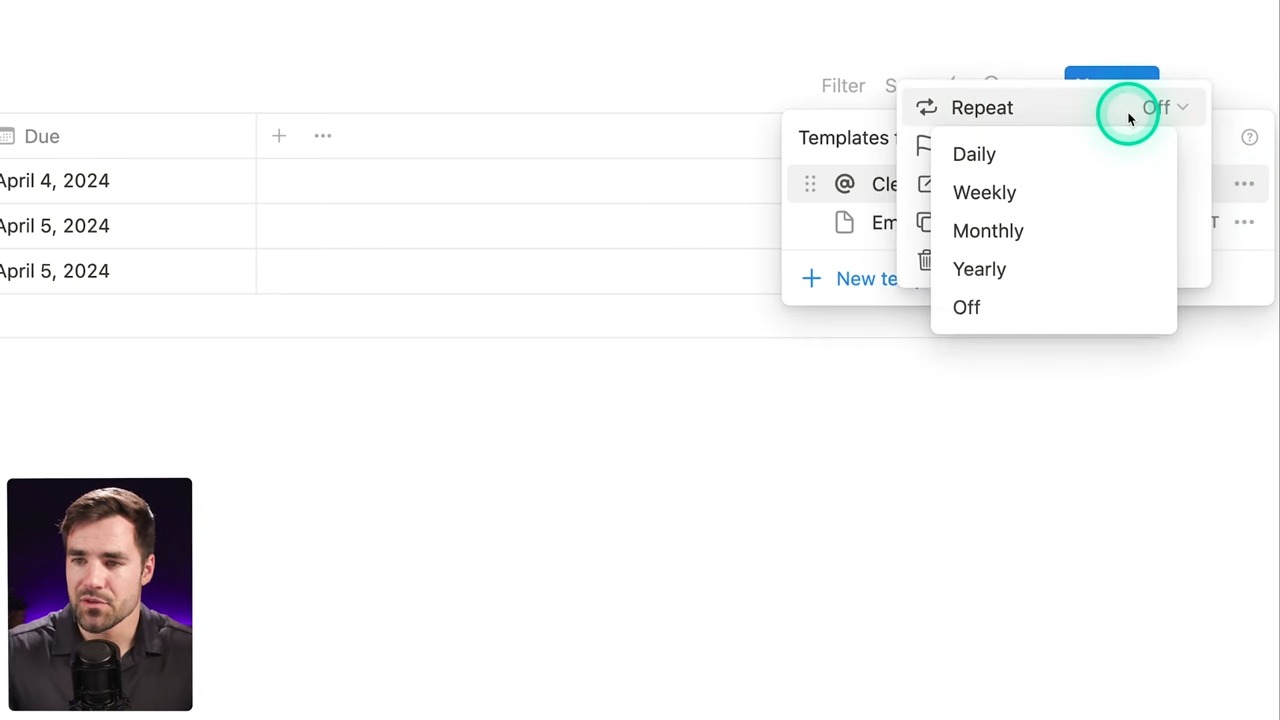Click the page icon of second template

click(844, 222)
